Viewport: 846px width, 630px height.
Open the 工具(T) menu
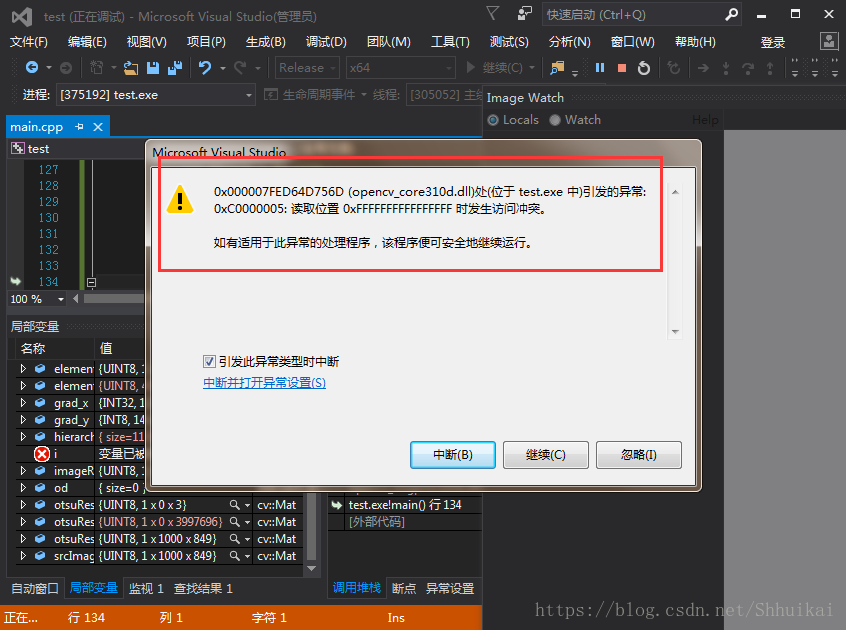[x=450, y=42]
